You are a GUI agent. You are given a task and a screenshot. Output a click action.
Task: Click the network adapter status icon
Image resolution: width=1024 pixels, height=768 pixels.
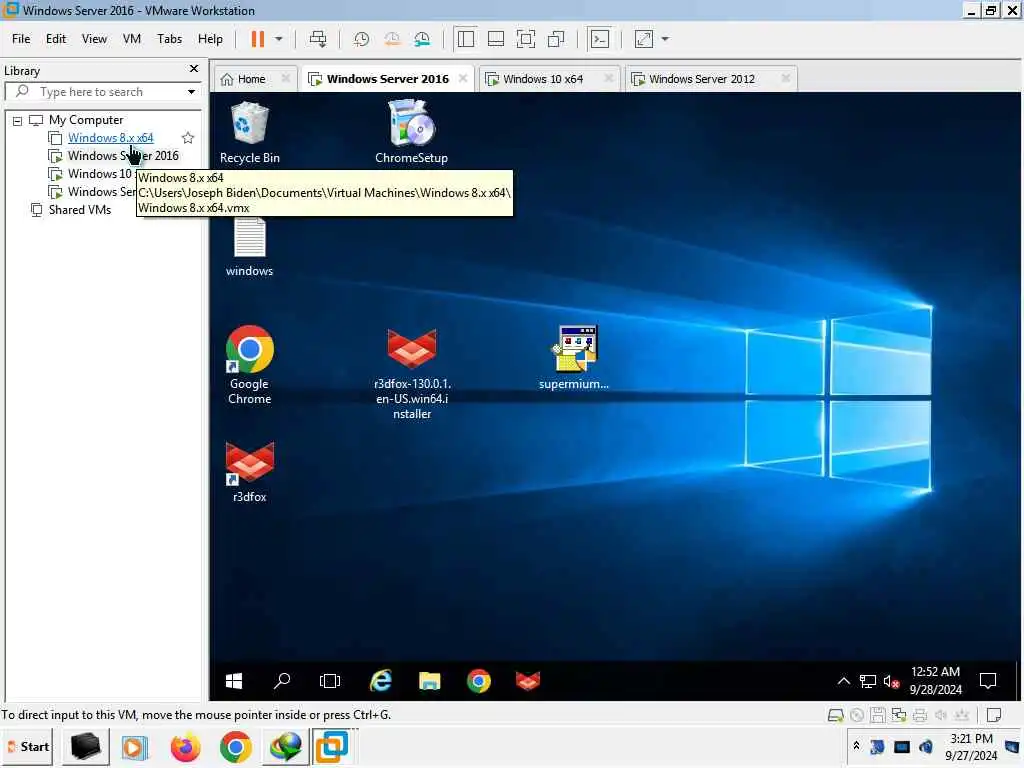pyautogui.click(x=899, y=715)
